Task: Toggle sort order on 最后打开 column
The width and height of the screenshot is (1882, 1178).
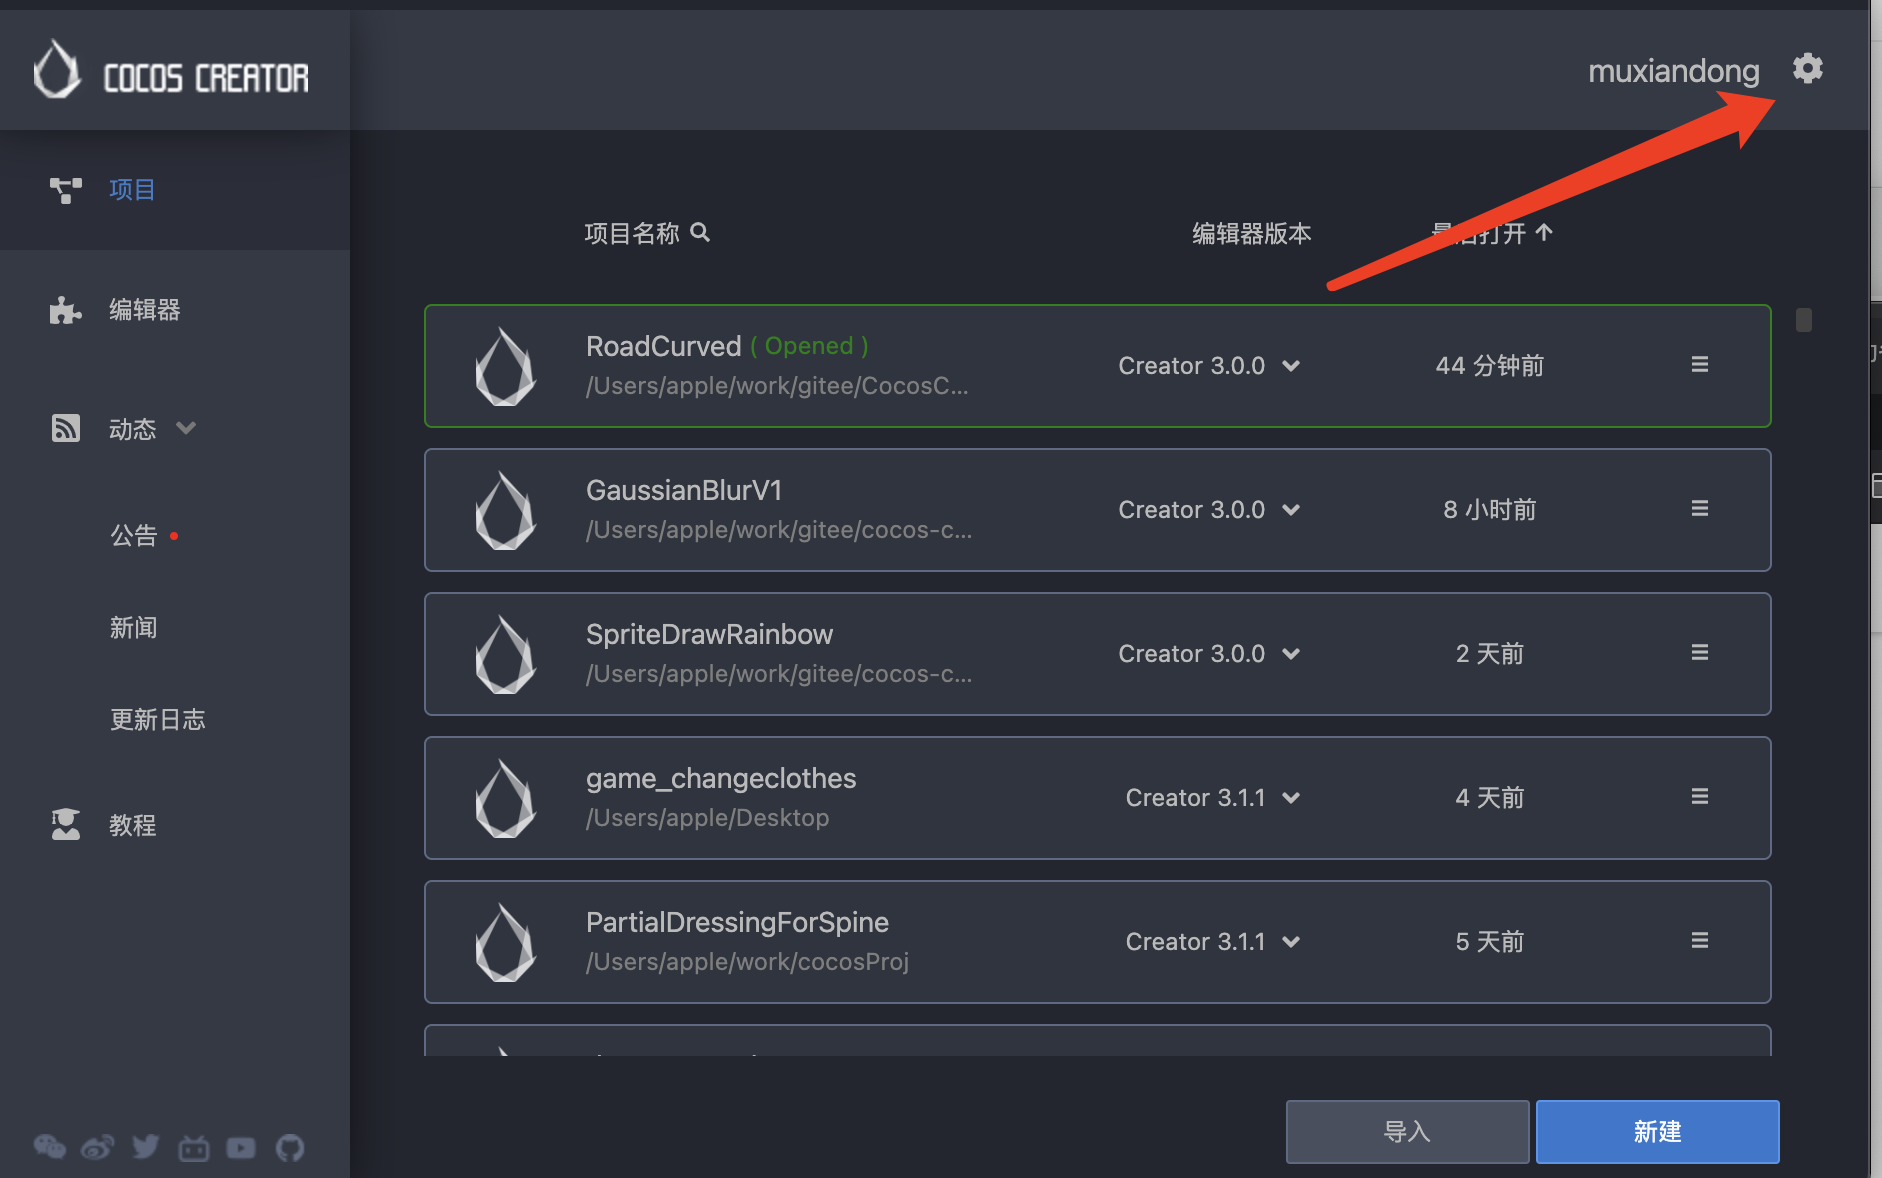Action: pyautogui.click(x=1544, y=233)
